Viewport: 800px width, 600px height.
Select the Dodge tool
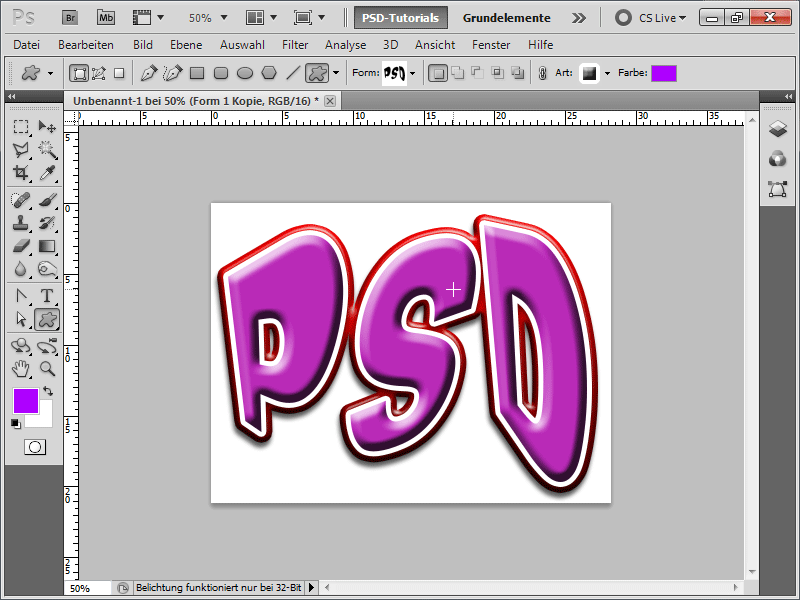tap(47, 269)
